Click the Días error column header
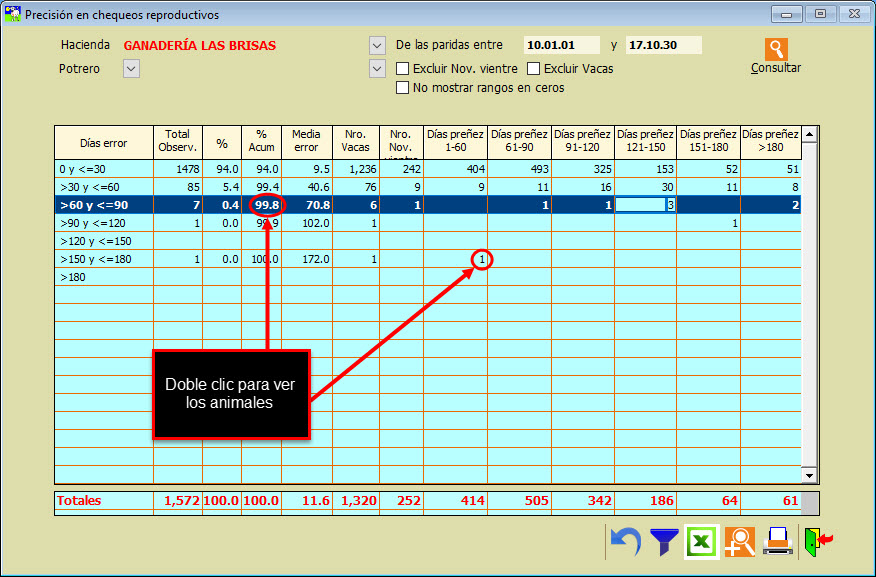876x577 pixels. point(103,143)
